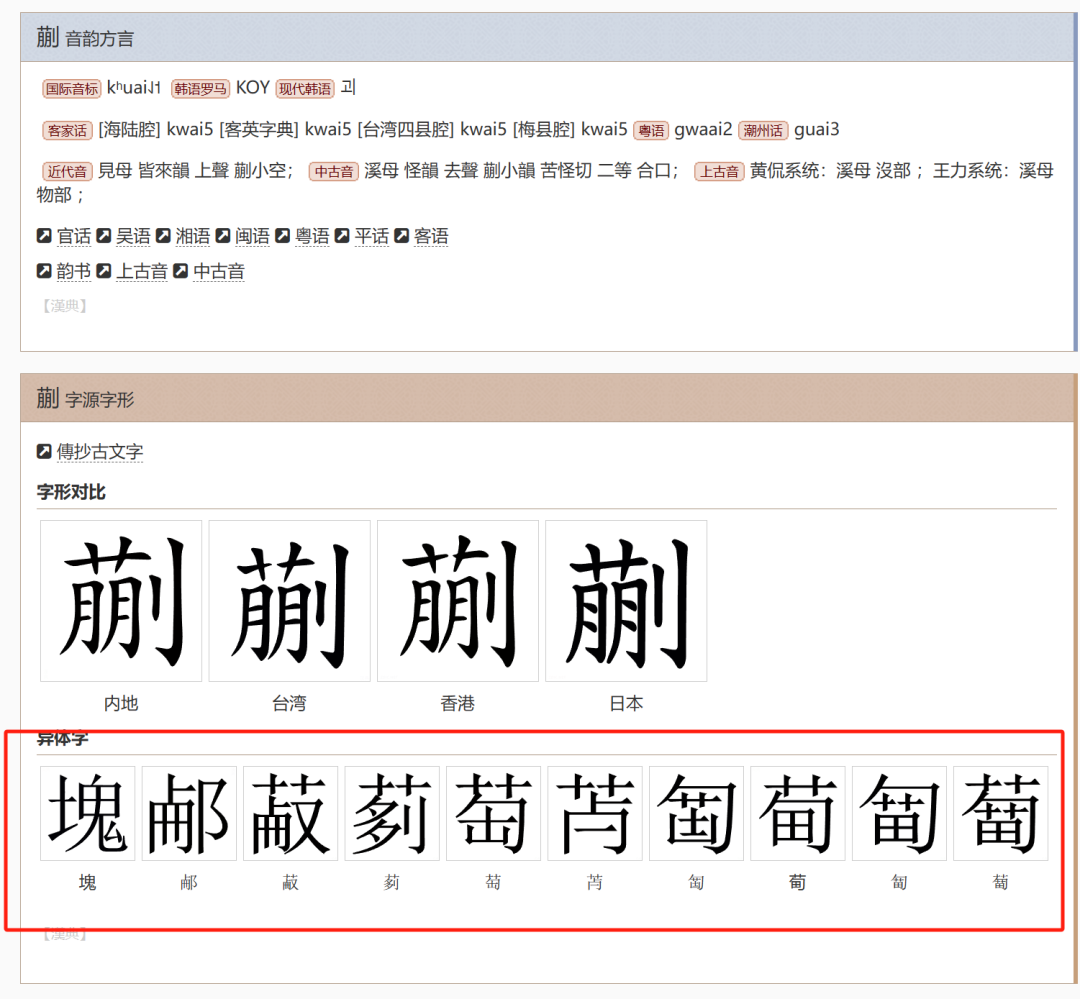Open the 湘语 dialect link
This screenshot has width=1080, height=999.
tap(193, 236)
